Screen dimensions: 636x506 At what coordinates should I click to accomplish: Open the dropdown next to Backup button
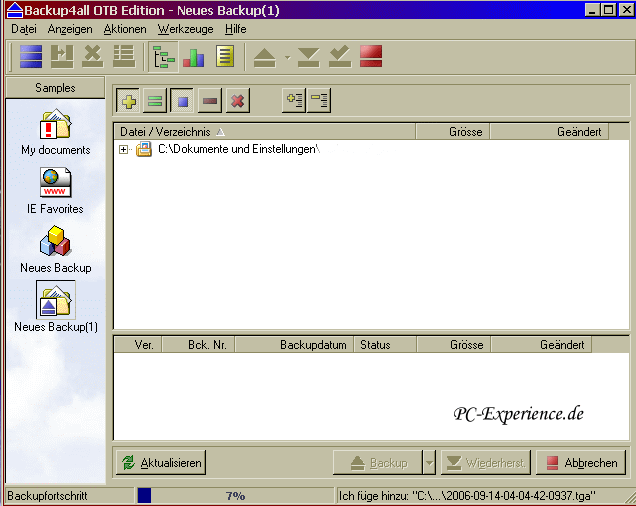(429, 462)
